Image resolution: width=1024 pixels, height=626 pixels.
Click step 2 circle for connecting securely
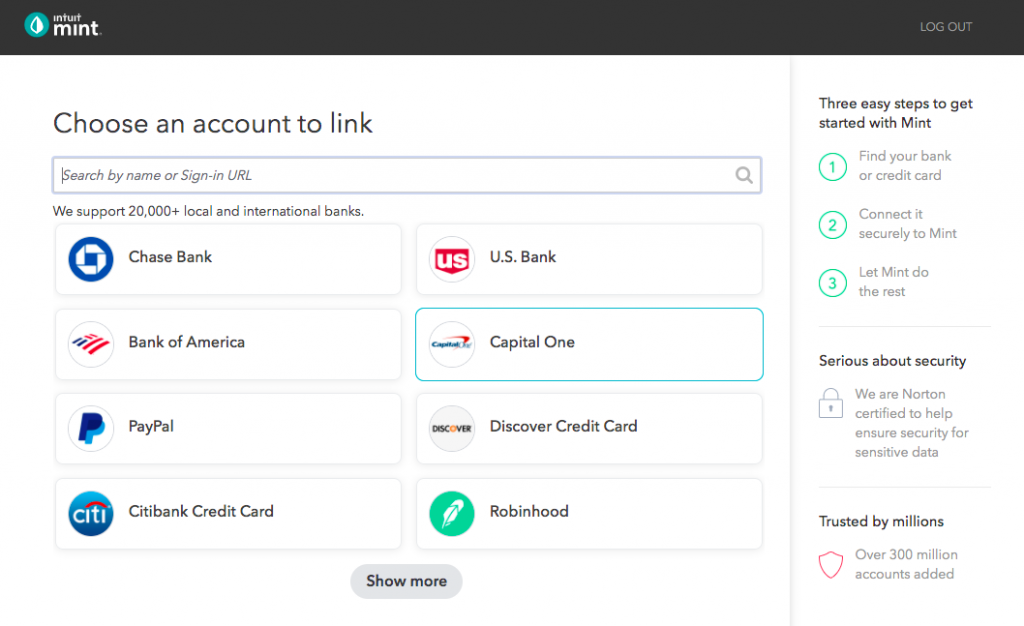(x=833, y=225)
